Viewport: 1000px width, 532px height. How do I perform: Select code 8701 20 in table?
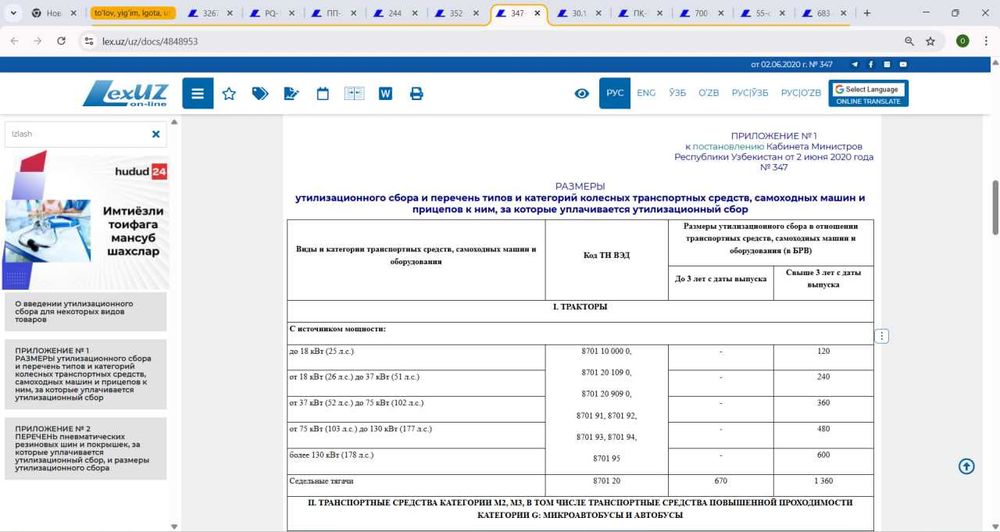coord(607,480)
